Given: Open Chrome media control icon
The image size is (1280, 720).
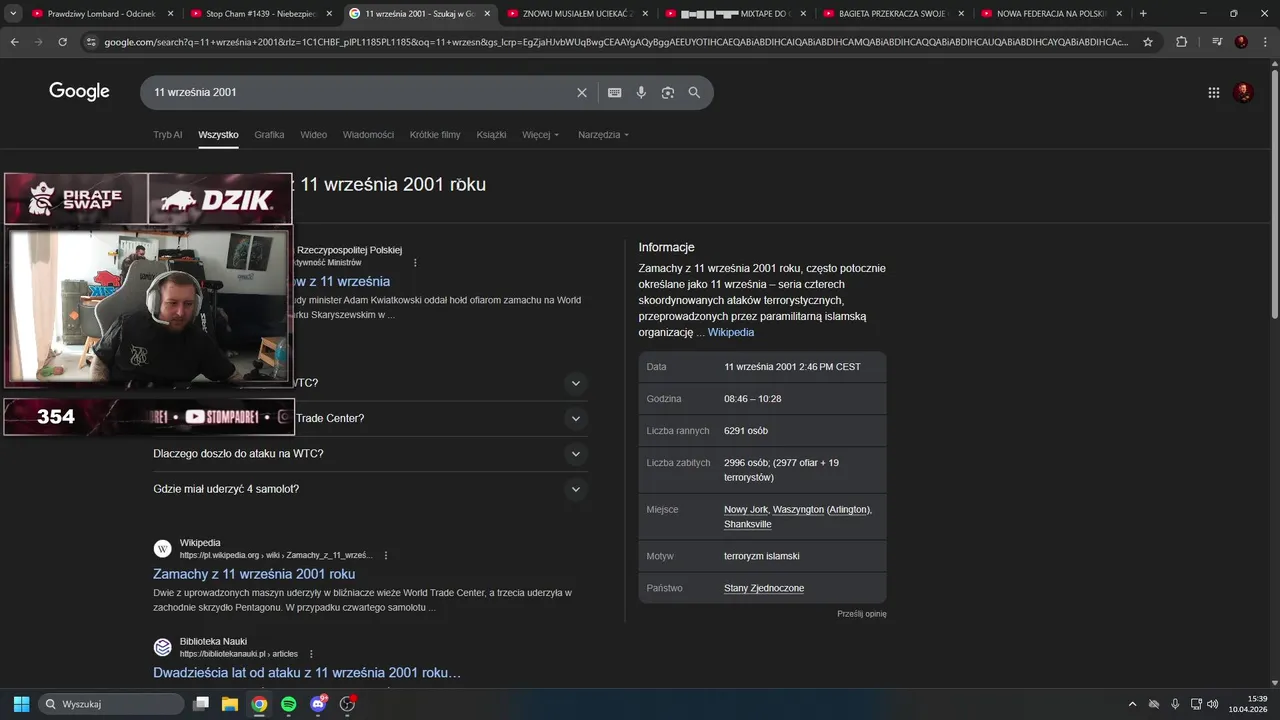Looking at the screenshot, I should point(1217,42).
